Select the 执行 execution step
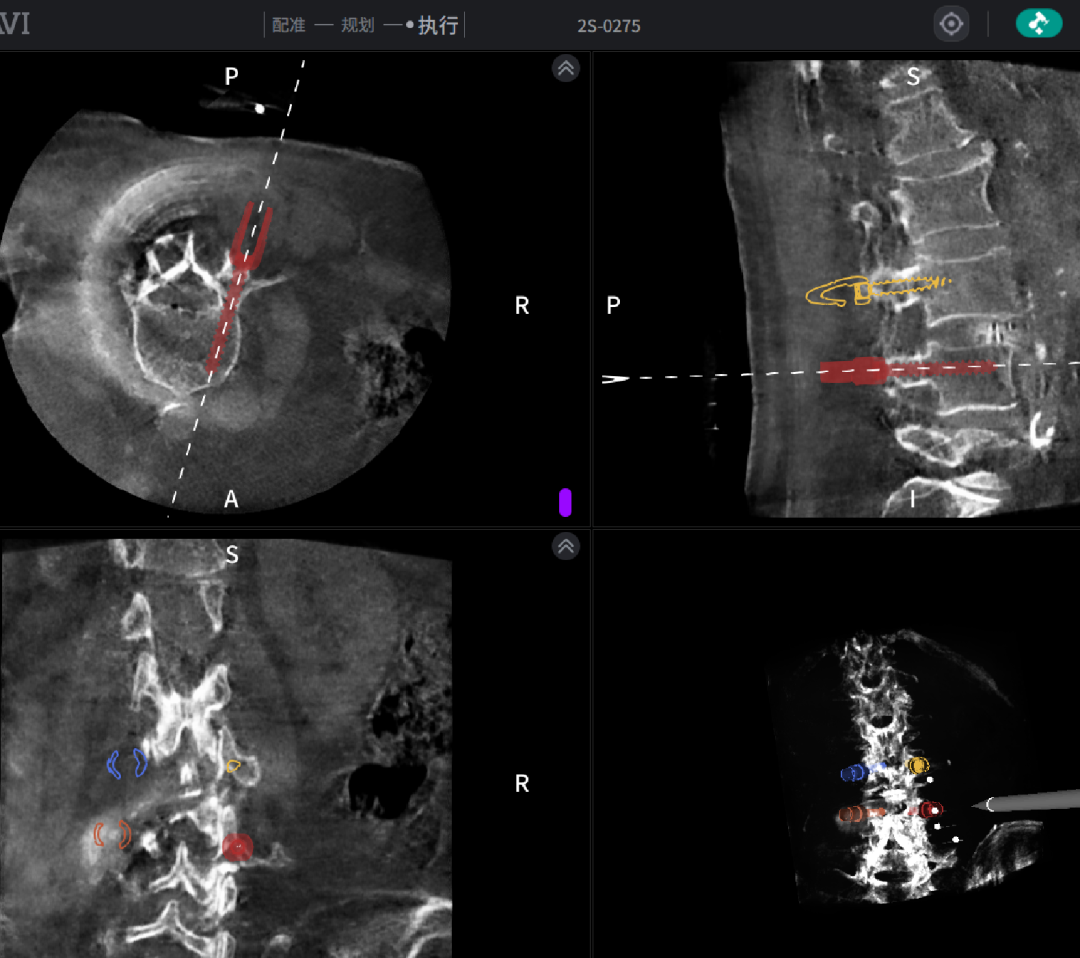This screenshot has width=1080, height=958. tap(438, 25)
